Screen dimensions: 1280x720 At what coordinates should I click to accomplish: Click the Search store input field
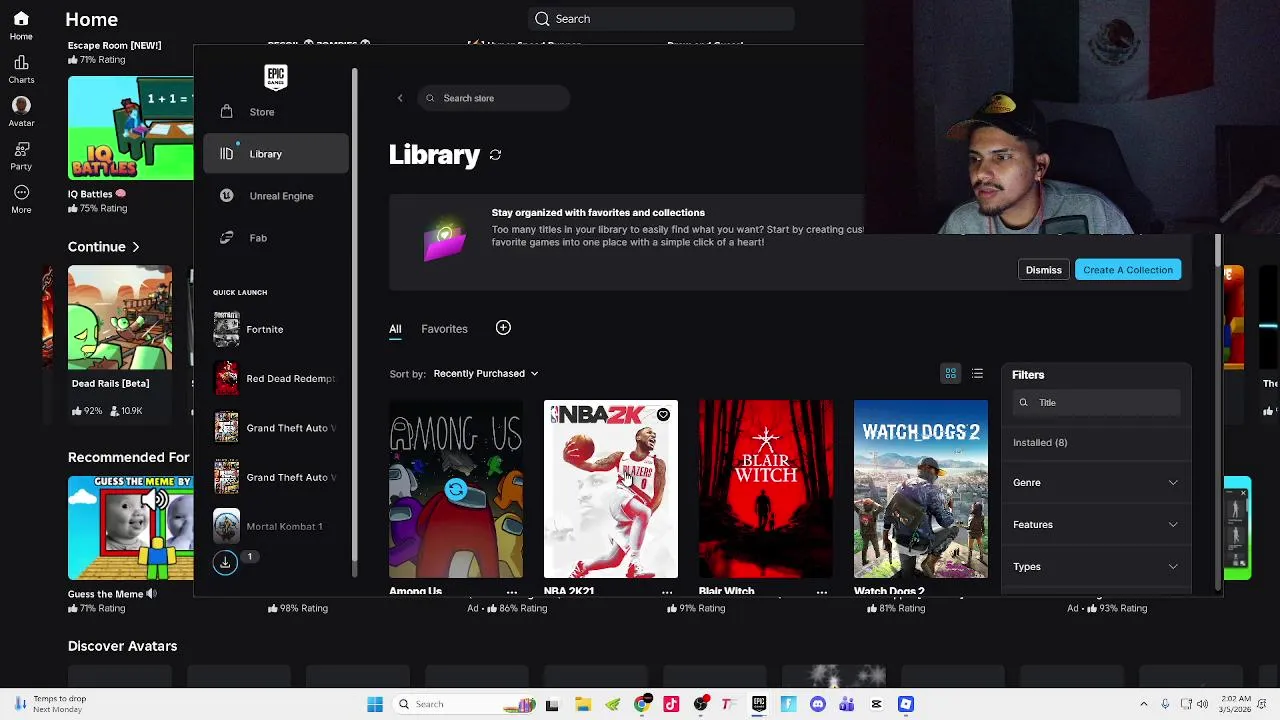click(x=494, y=98)
